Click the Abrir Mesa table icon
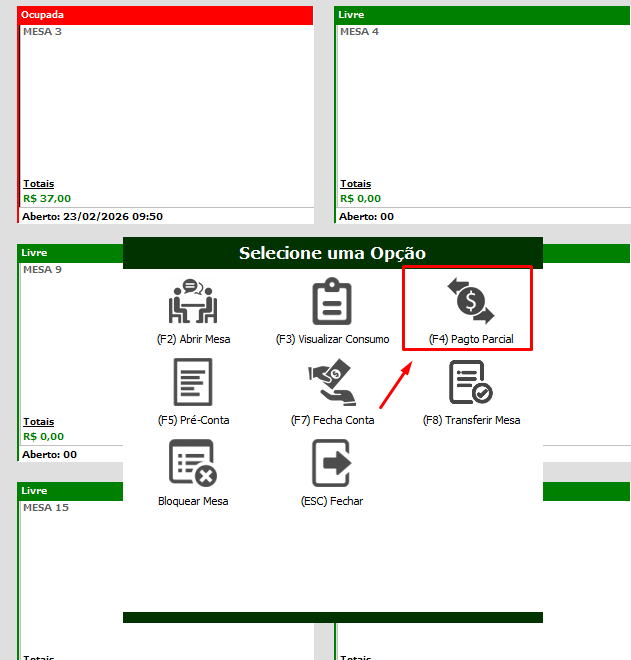Viewport: 631px width, 660px height. pos(193,301)
